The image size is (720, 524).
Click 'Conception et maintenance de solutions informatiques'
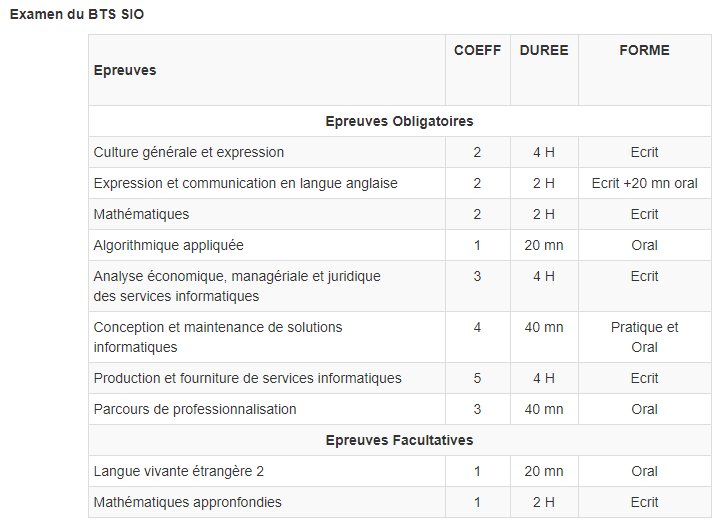pos(218,337)
